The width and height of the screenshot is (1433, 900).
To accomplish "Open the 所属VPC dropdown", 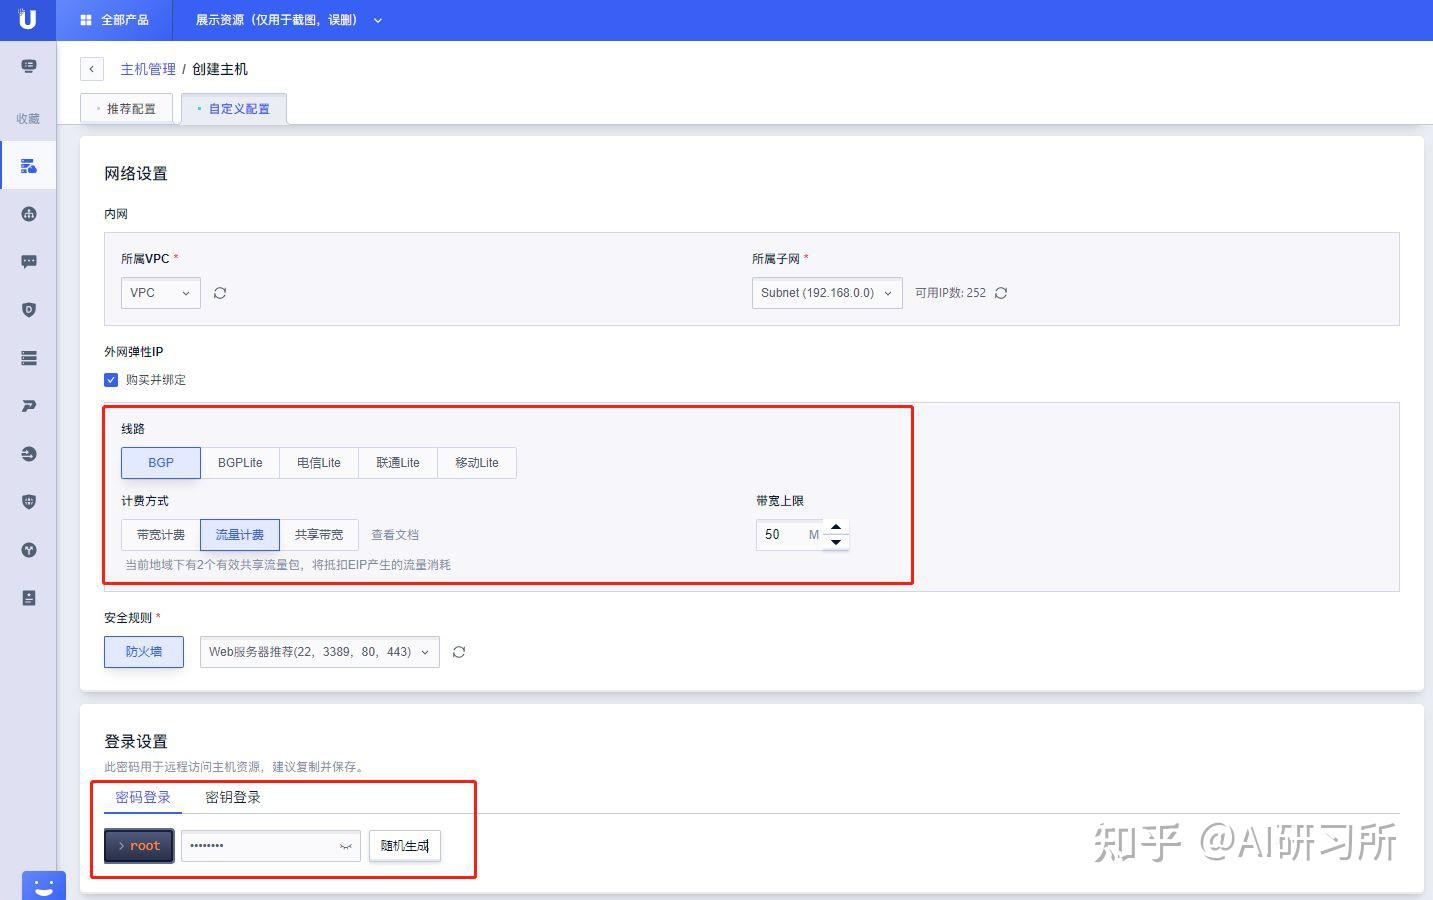I will coord(159,292).
